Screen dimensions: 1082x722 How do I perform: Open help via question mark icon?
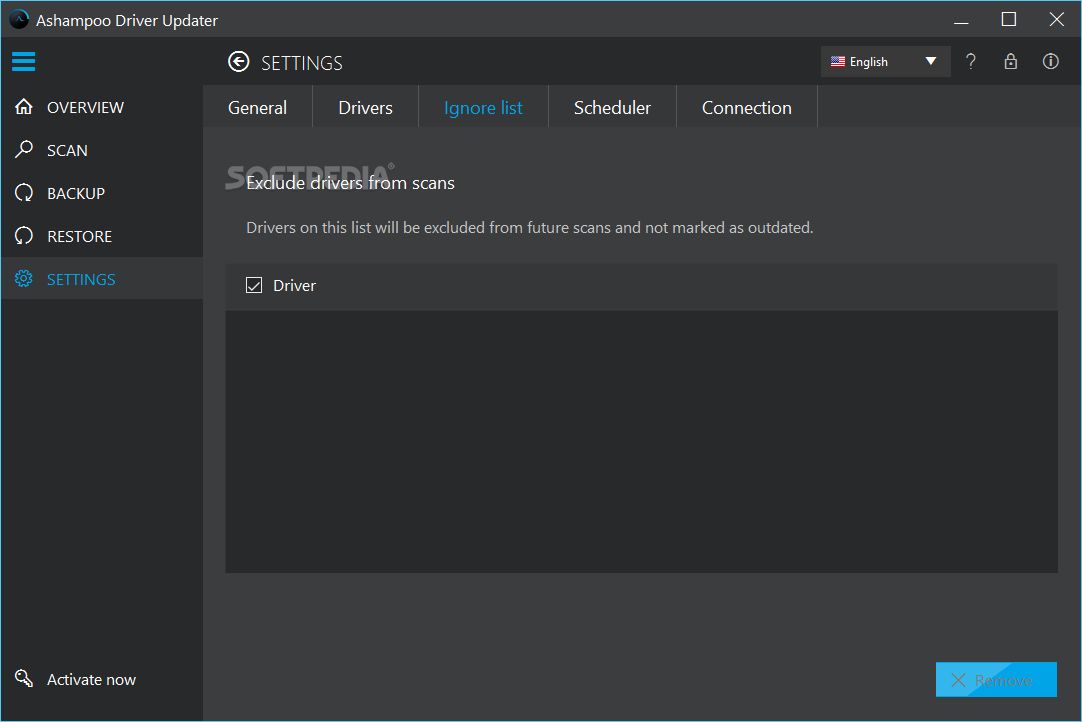point(971,61)
